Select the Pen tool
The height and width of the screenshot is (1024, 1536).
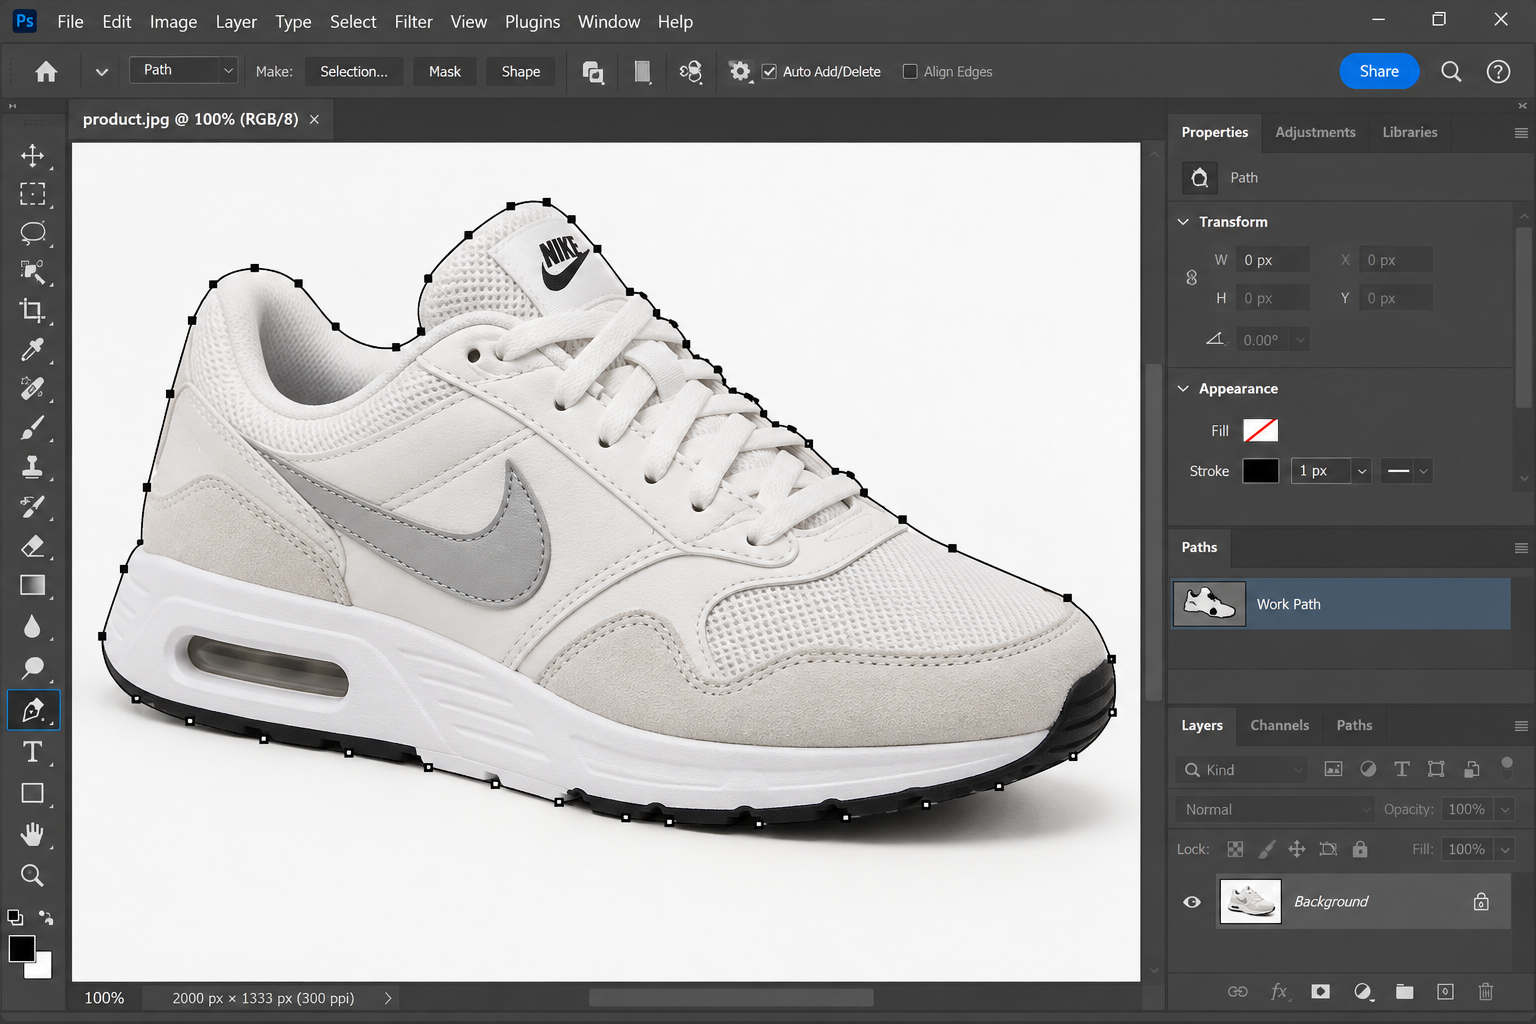coord(33,710)
